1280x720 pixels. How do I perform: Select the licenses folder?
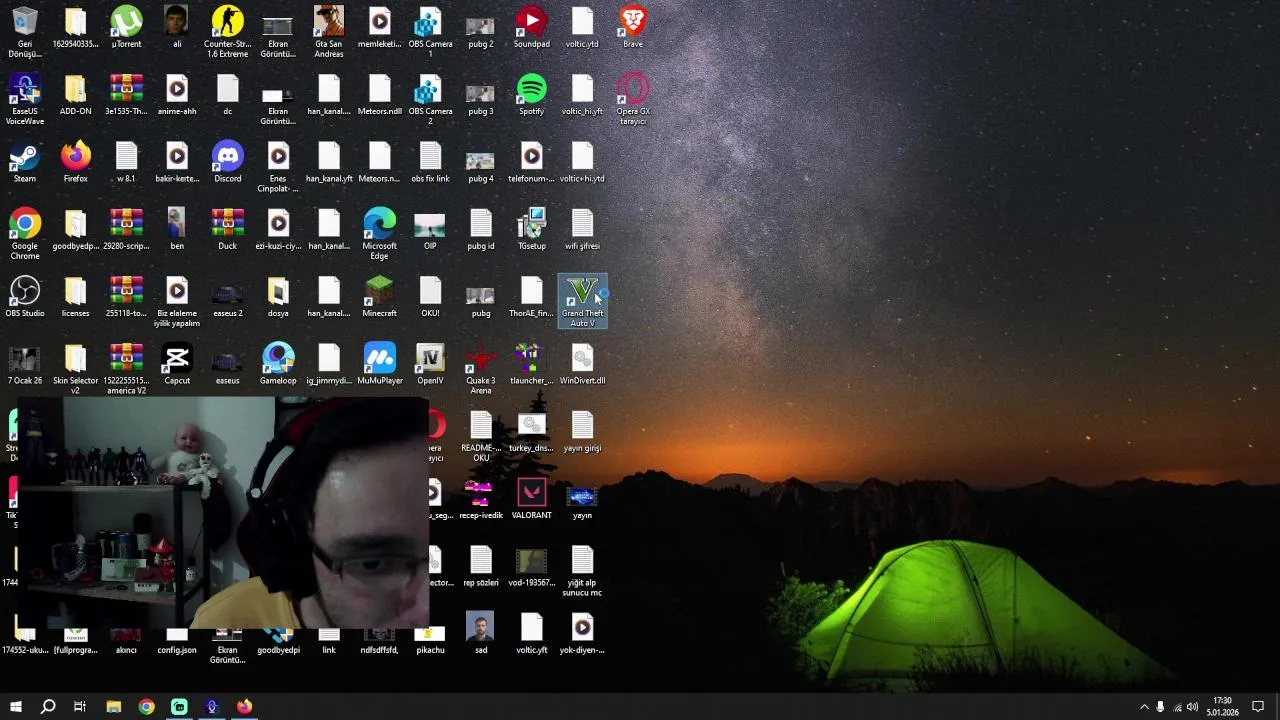click(75, 296)
